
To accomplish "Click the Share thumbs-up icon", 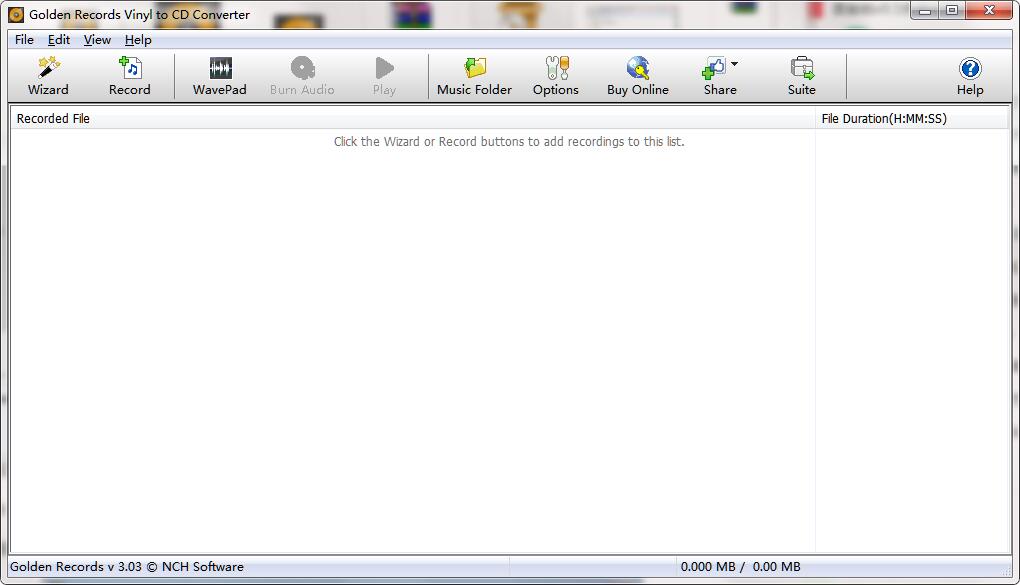I will (714, 68).
